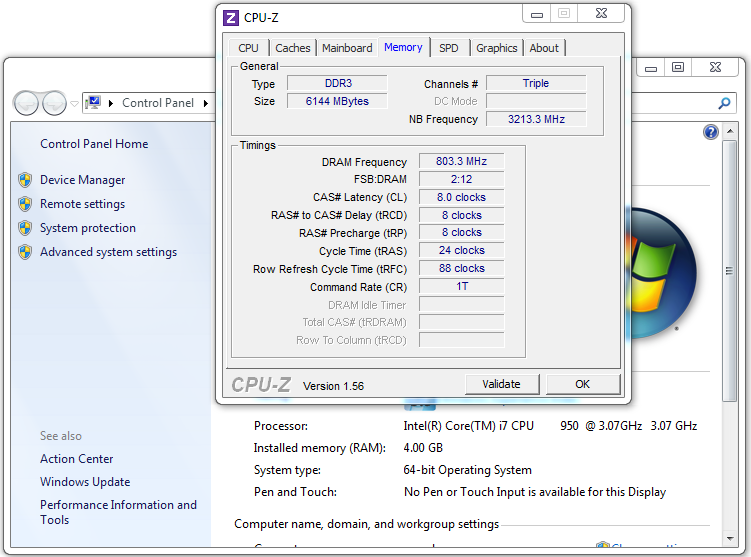Minimize the Control Panel window

[651, 67]
